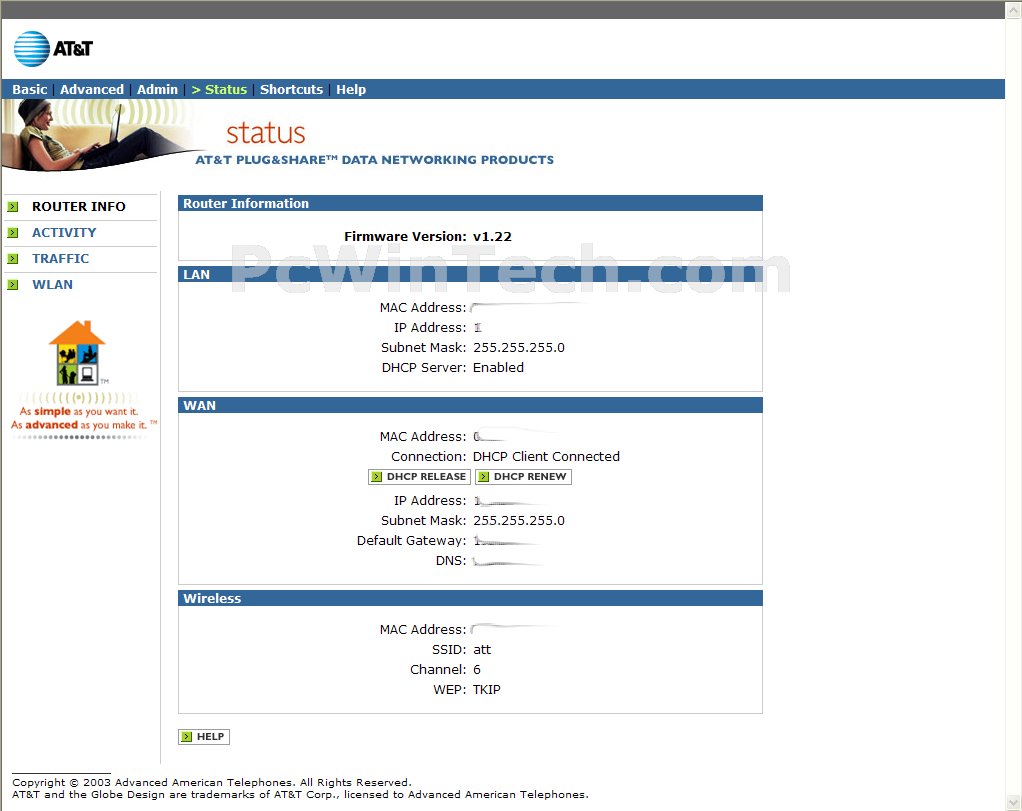Click the WEP value TKIP

pyautogui.click(x=487, y=690)
